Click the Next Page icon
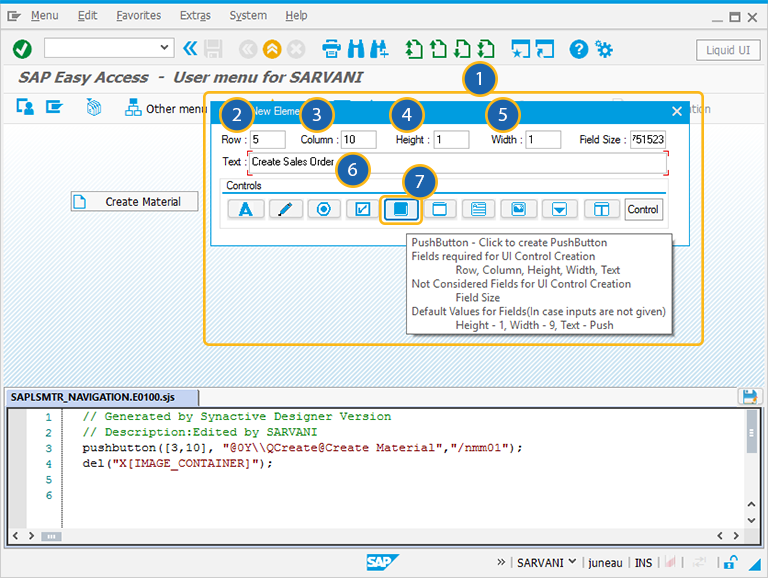Screen dimensions: 768x578 coord(462,49)
